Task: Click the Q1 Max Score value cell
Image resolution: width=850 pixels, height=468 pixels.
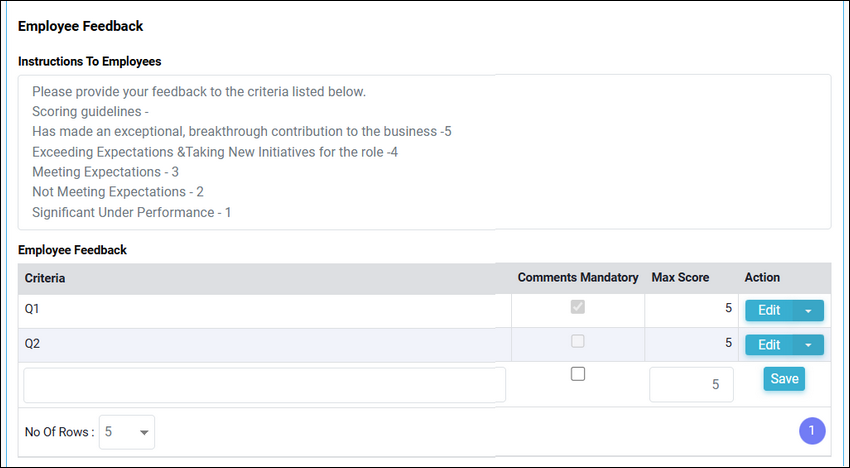Action: coord(691,311)
